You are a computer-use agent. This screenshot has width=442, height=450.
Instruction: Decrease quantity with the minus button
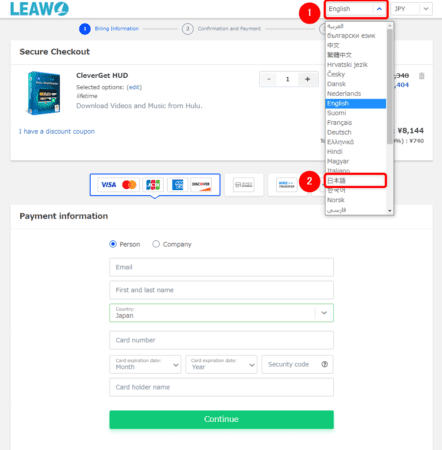269,79
